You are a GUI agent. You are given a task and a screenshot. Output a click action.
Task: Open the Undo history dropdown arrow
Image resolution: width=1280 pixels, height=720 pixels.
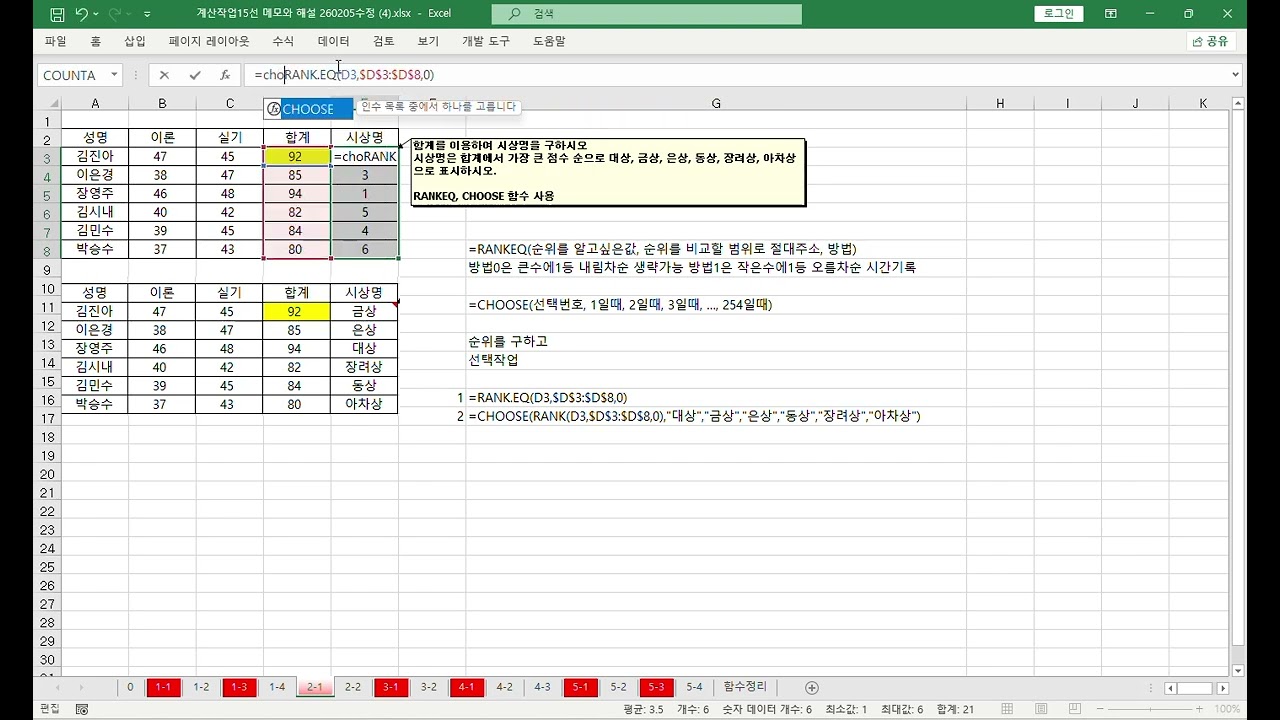(x=96, y=14)
